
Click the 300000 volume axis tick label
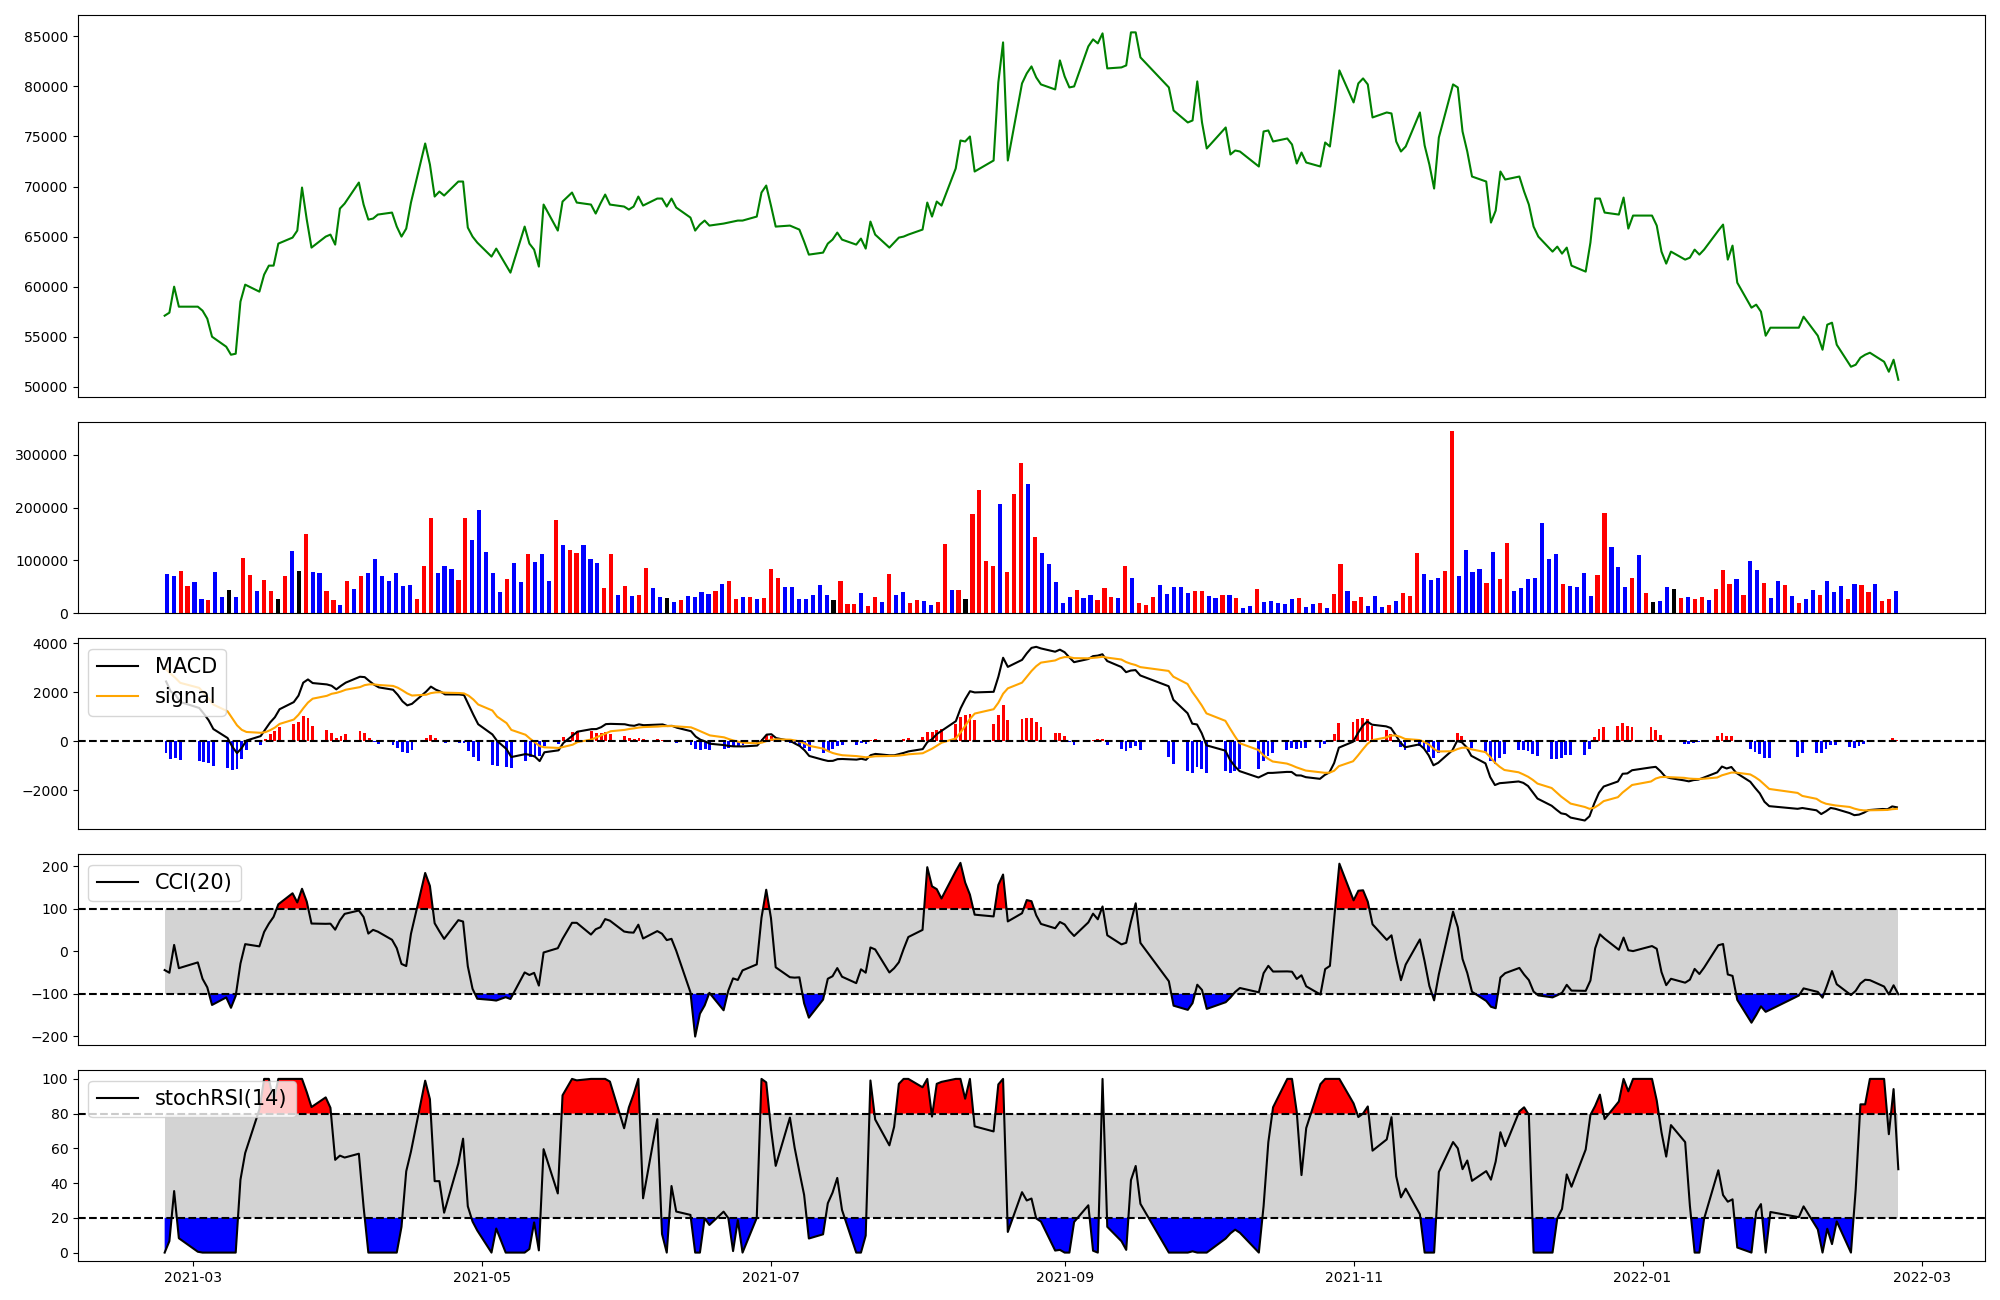pos(40,455)
